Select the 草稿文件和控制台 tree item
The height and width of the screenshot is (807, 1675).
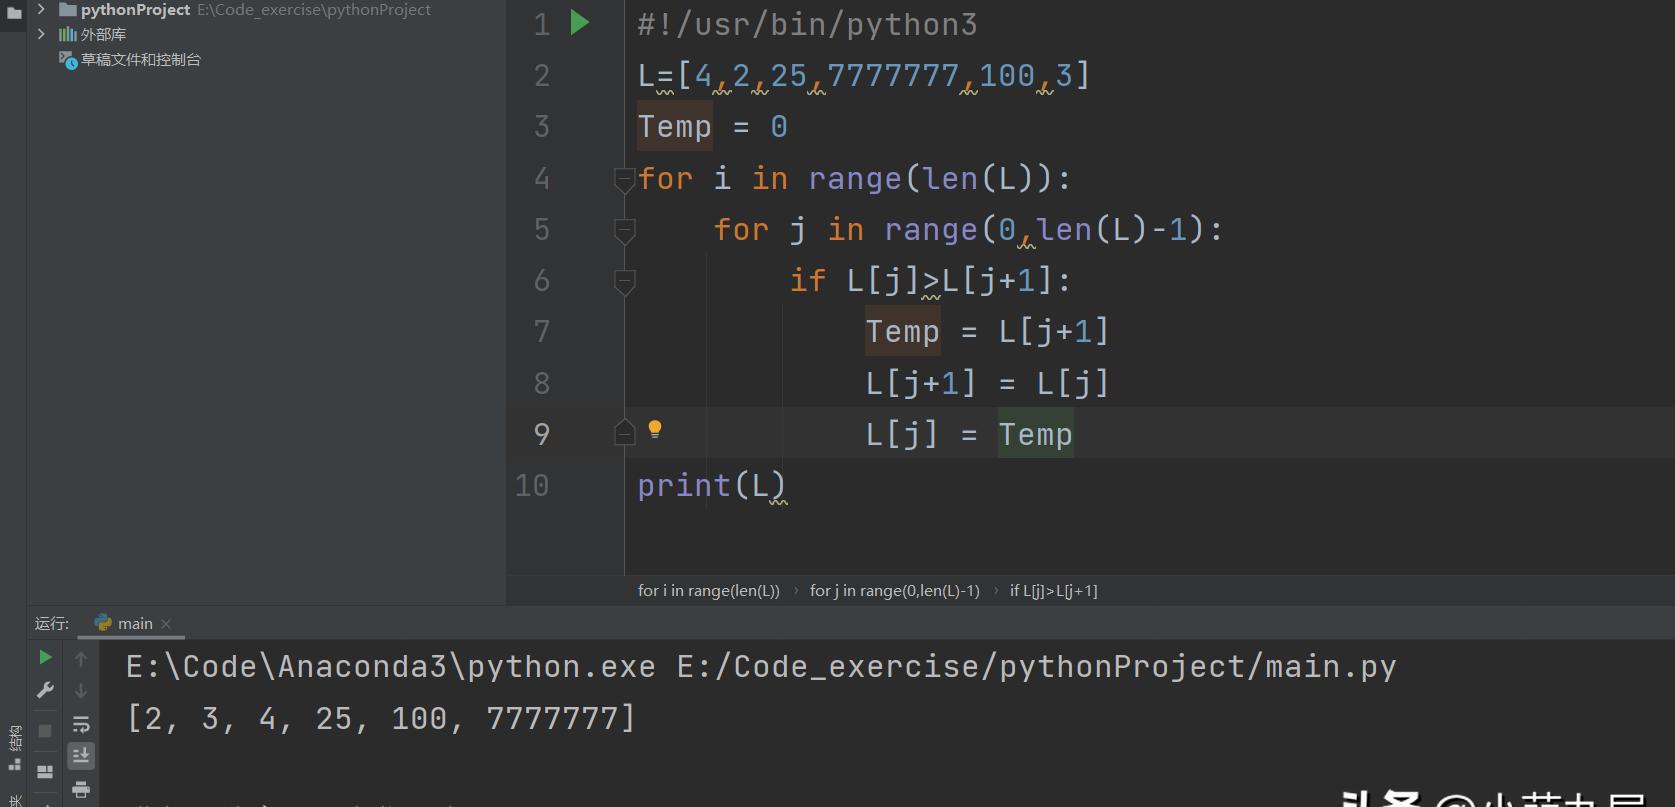141,60
